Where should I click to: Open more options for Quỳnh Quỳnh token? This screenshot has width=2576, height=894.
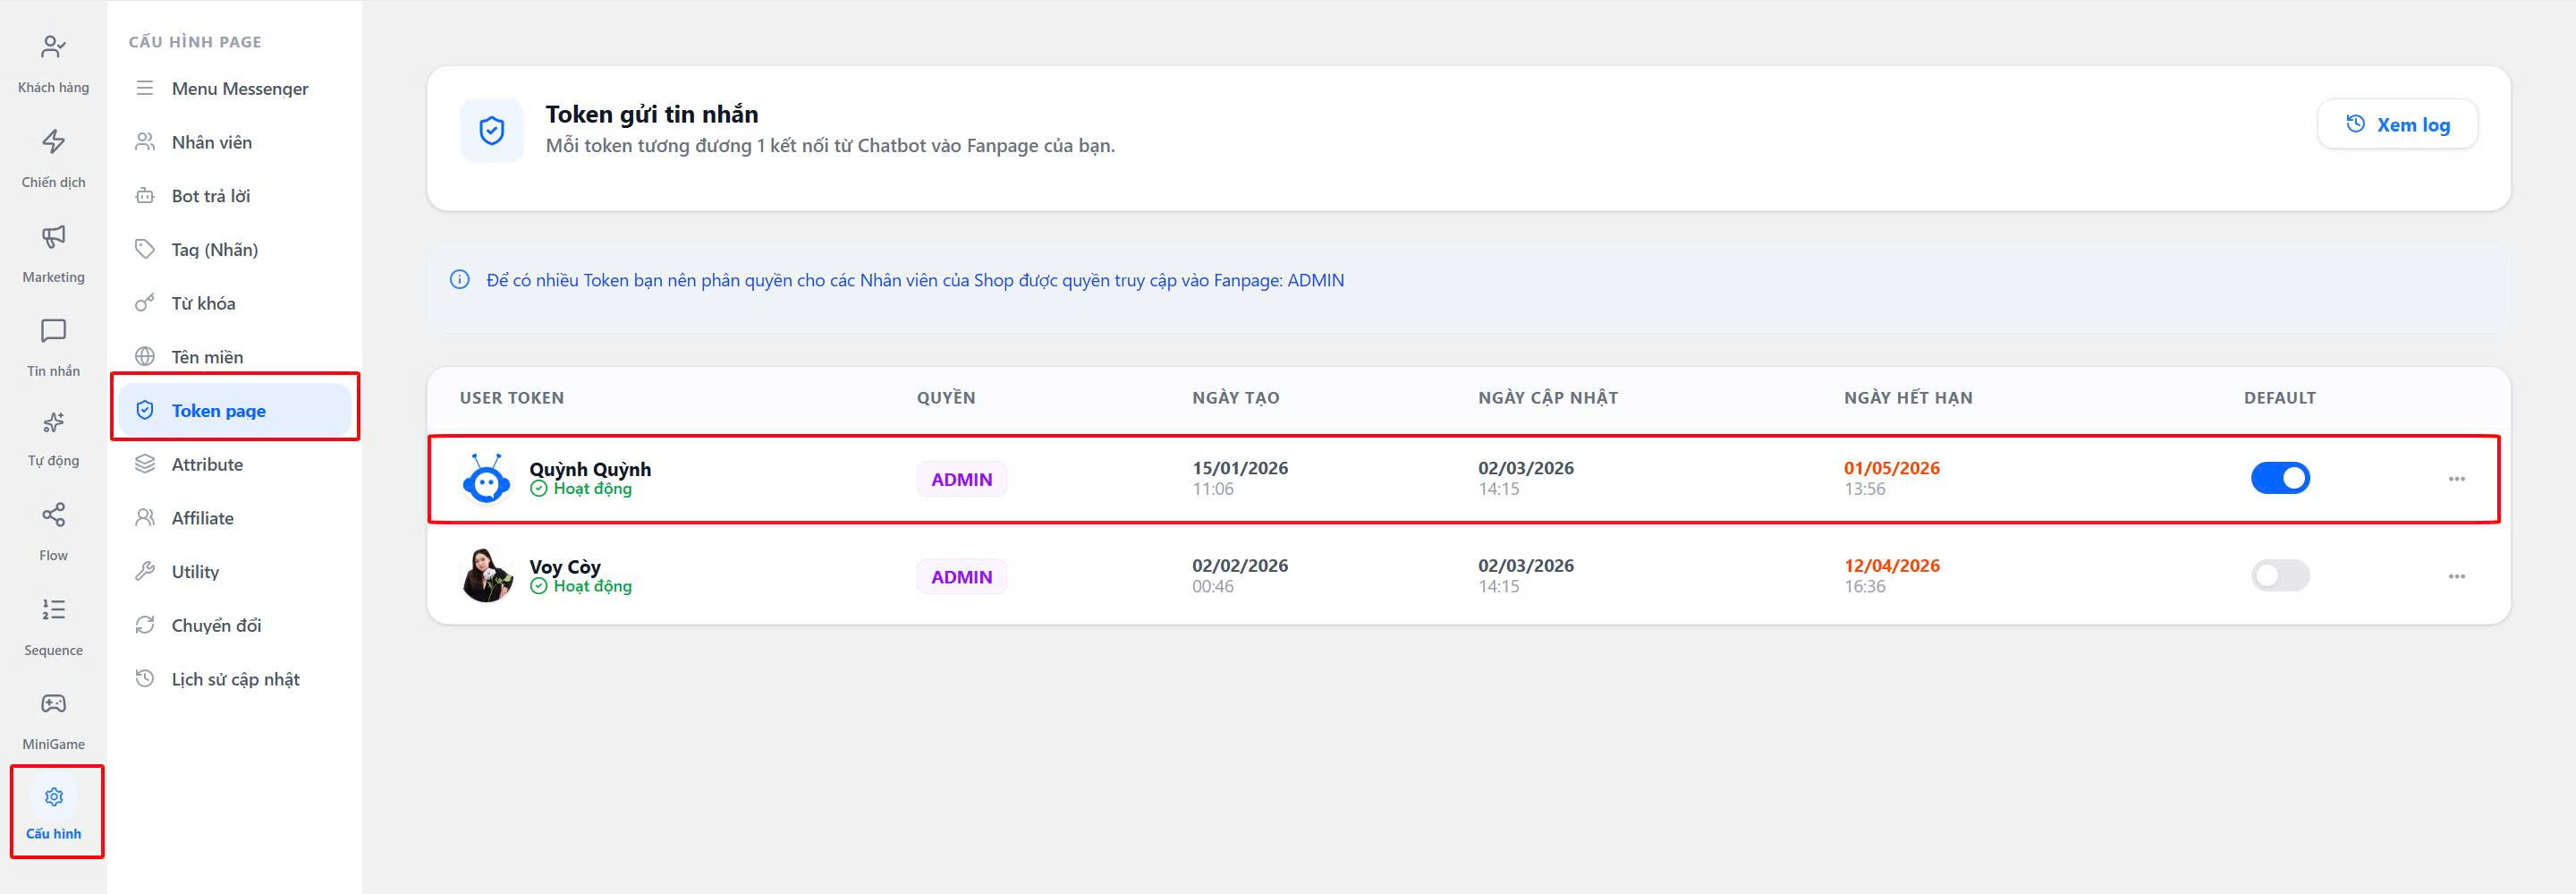2456,479
